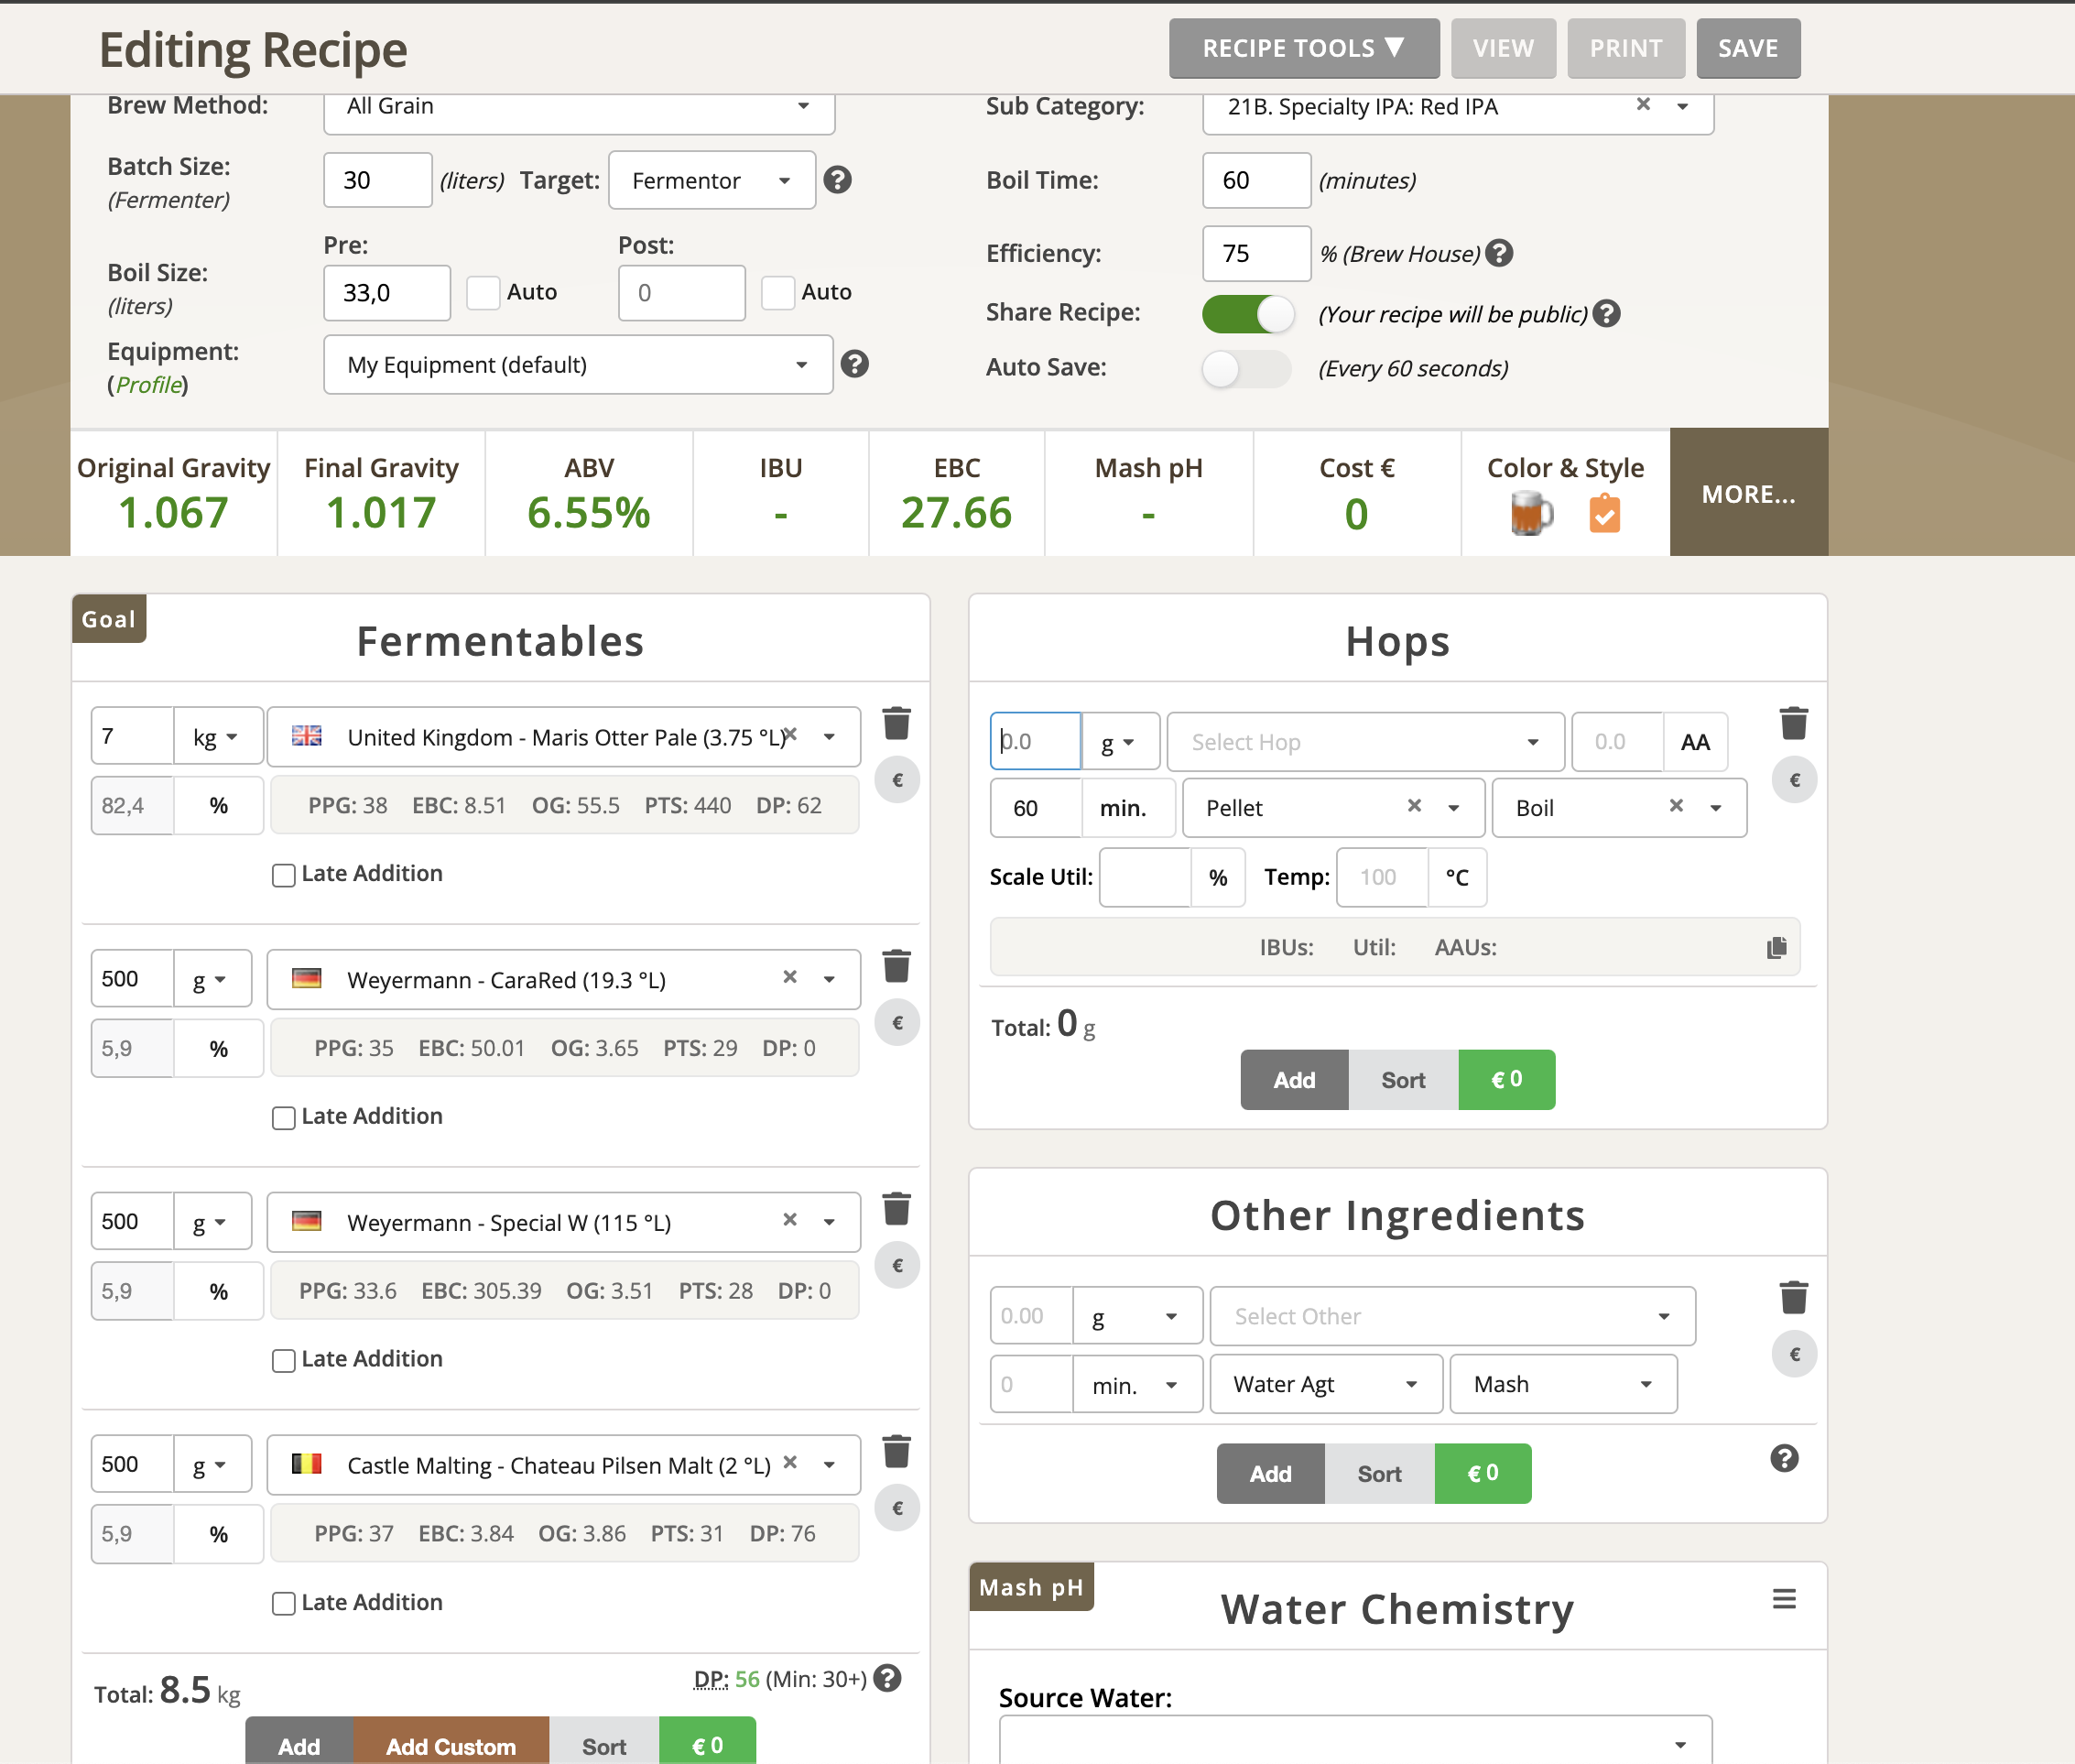Click the beer mug color icon

pos(1530,515)
